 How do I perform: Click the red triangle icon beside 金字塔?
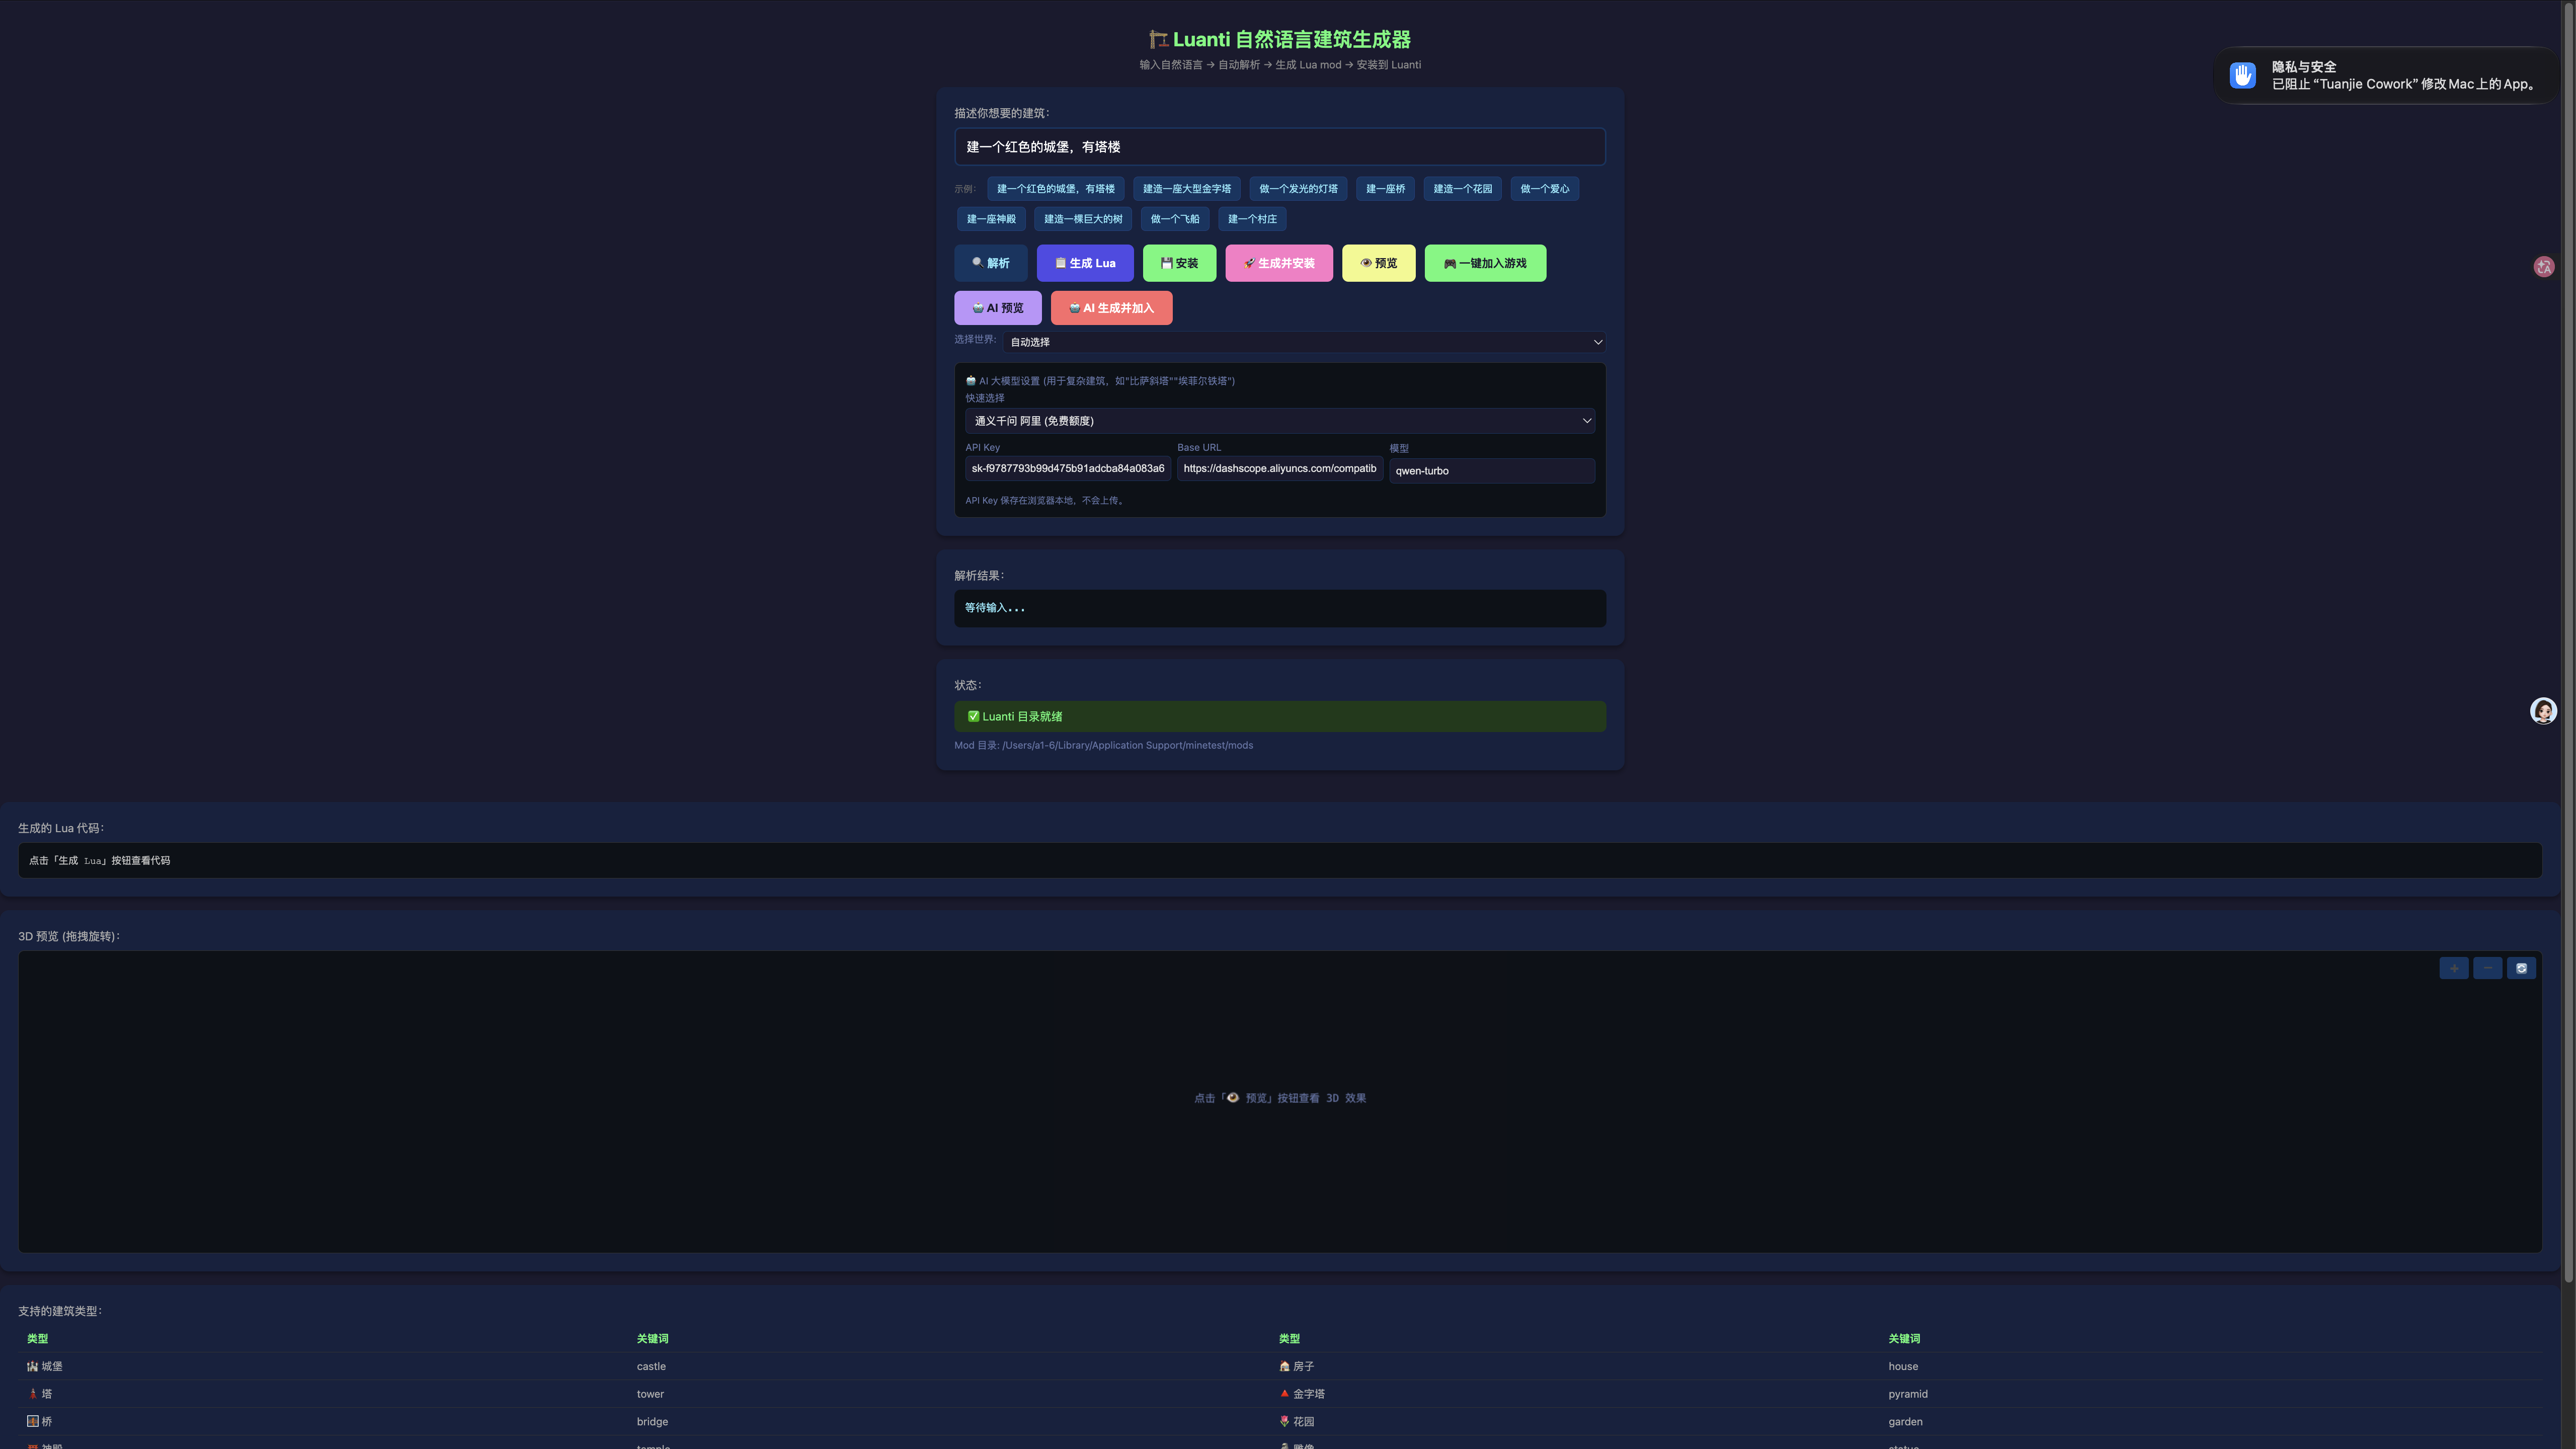(1285, 1394)
